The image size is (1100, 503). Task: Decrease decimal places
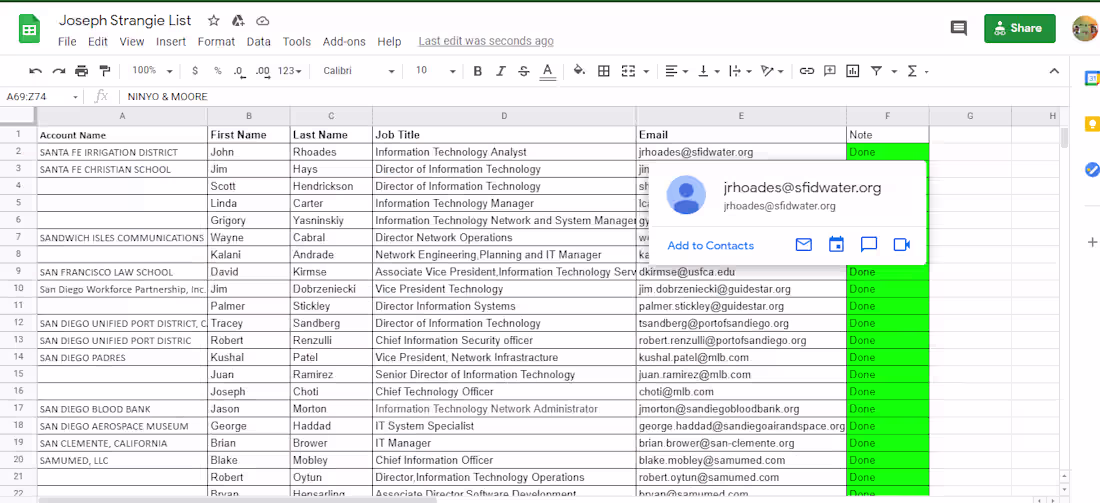[x=239, y=71]
